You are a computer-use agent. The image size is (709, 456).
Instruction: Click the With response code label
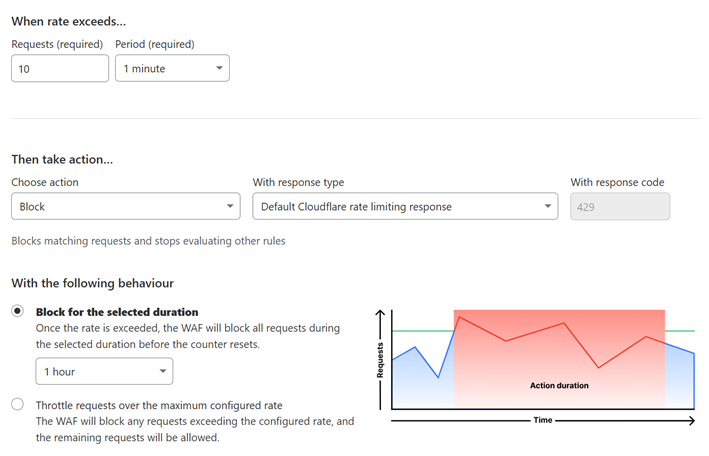coord(617,182)
